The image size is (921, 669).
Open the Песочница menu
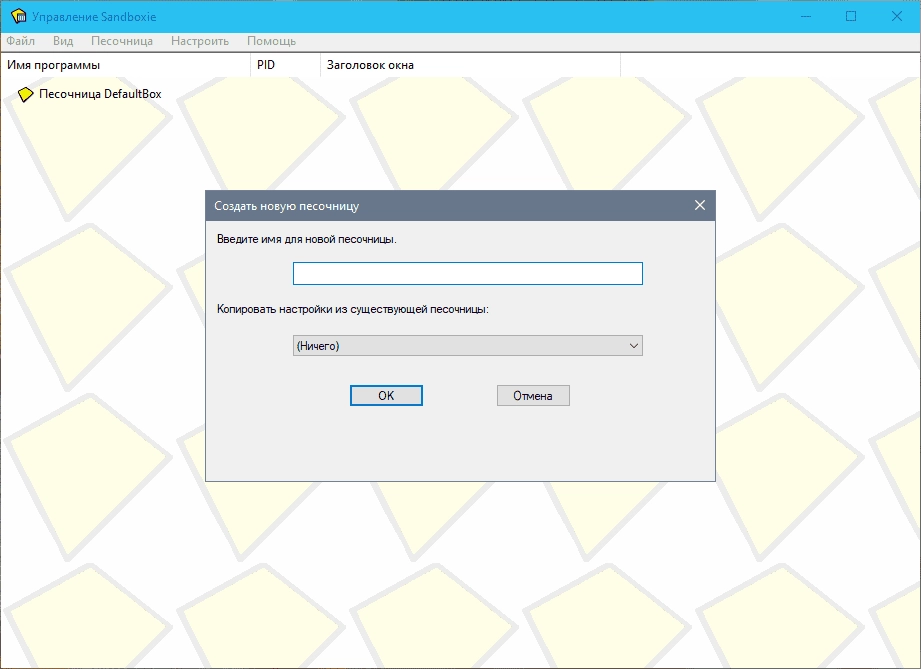tap(122, 41)
